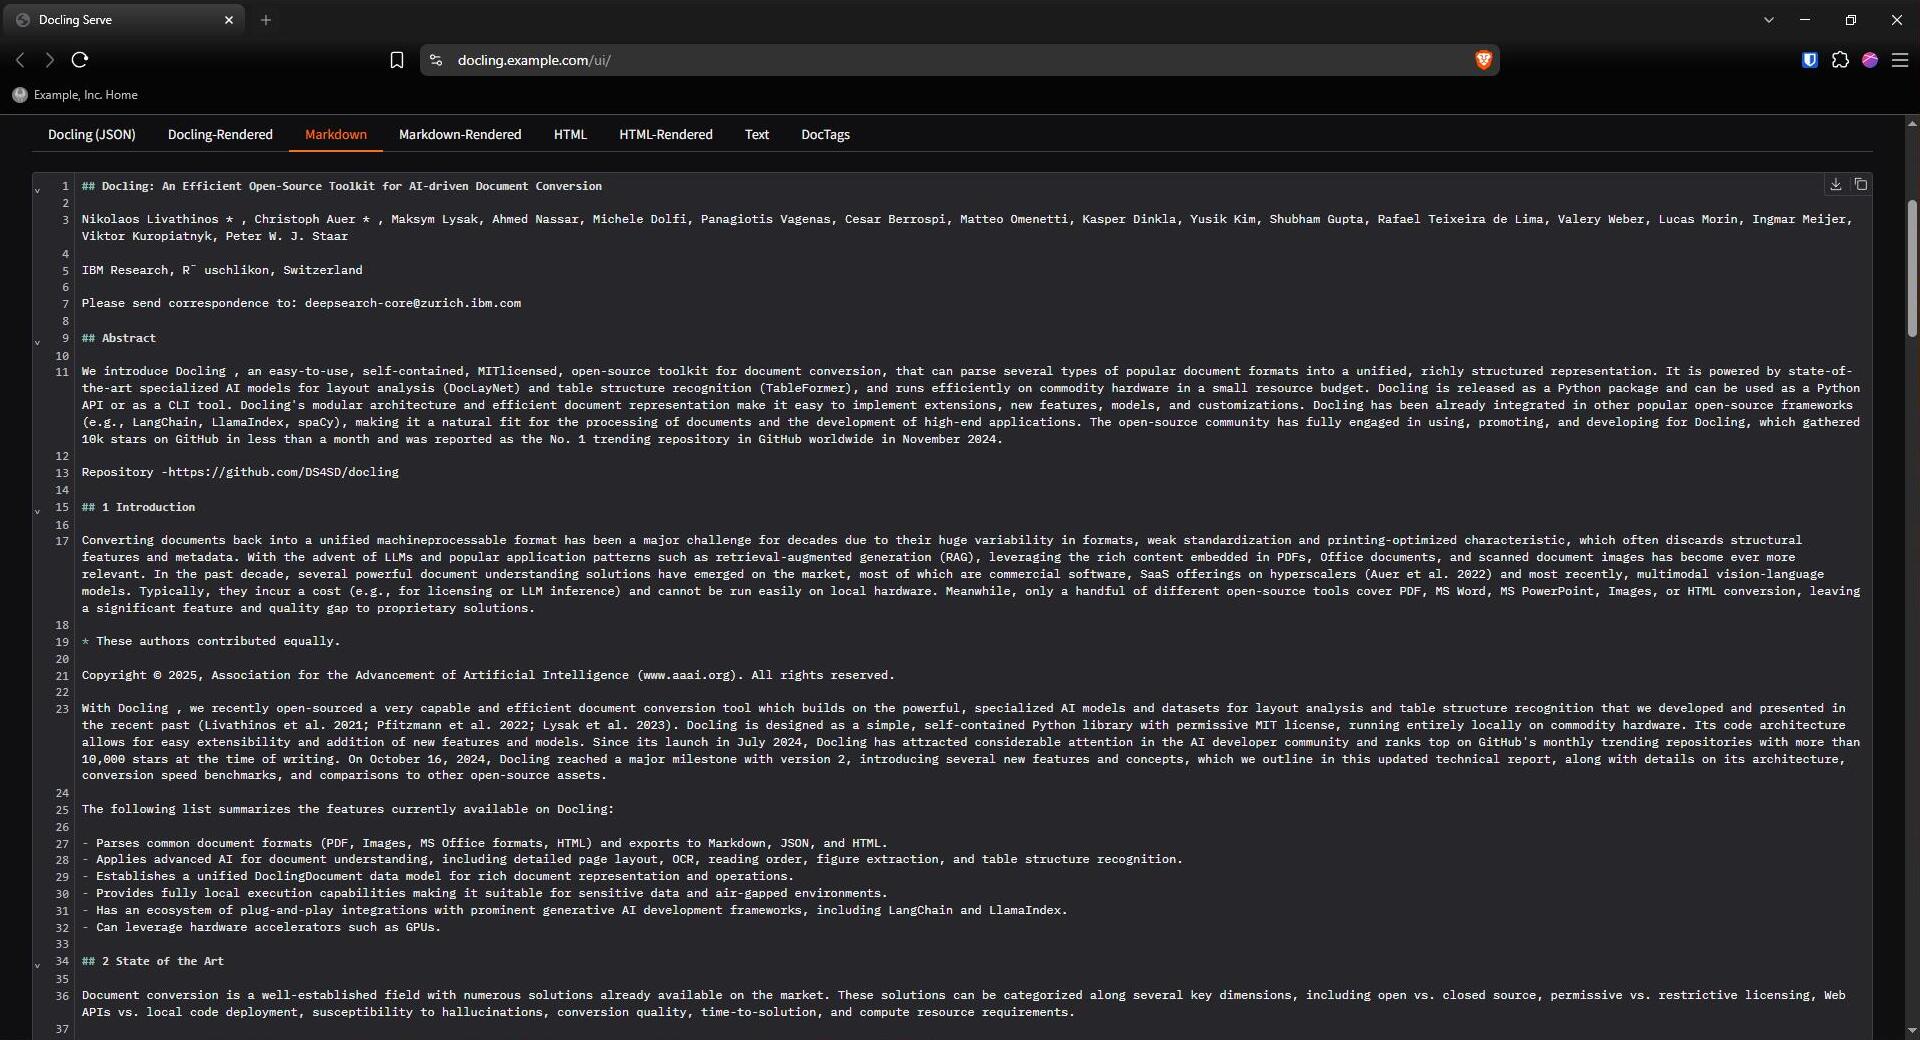Click the 'Can leverage hardware accelerators' list item
Screen dimensions: 1920x1040
tap(261, 927)
